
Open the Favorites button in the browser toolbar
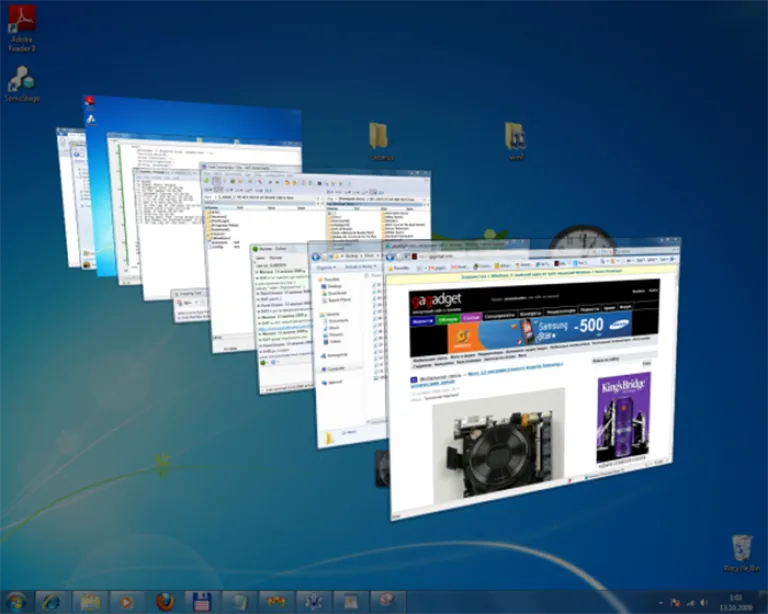400,268
